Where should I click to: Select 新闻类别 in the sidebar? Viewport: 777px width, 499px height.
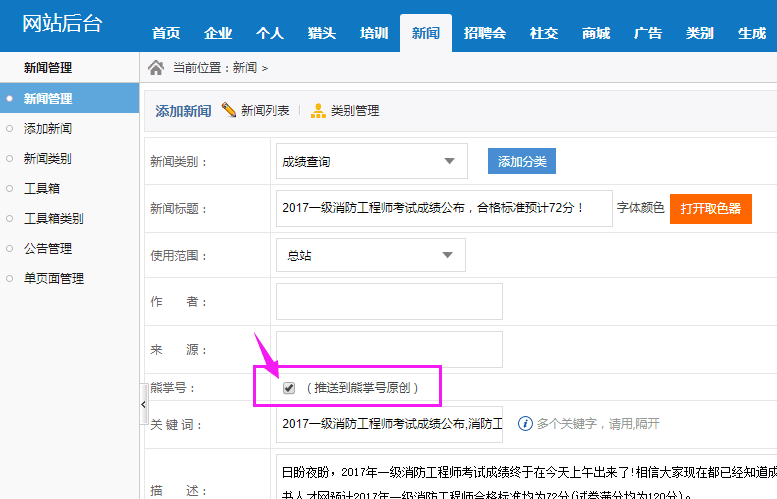(x=48, y=159)
